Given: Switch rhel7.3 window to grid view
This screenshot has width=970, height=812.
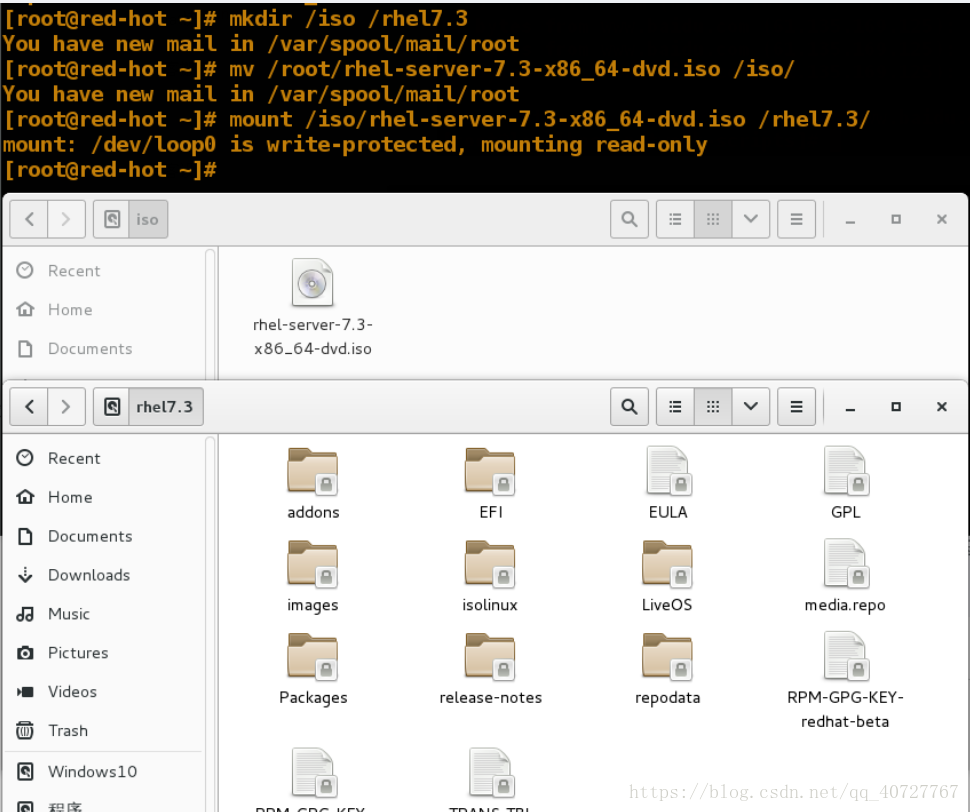Looking at the screenshot, I should (713, 406).
